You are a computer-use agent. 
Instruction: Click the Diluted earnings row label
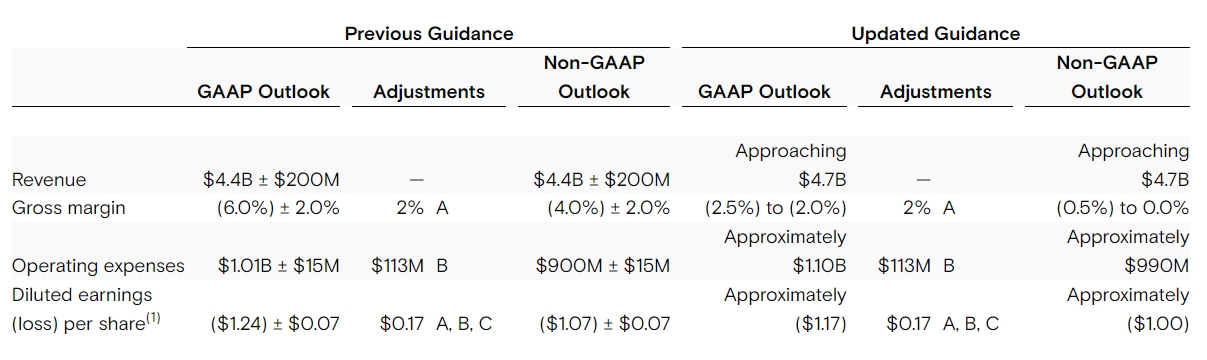tap(82, 295)
